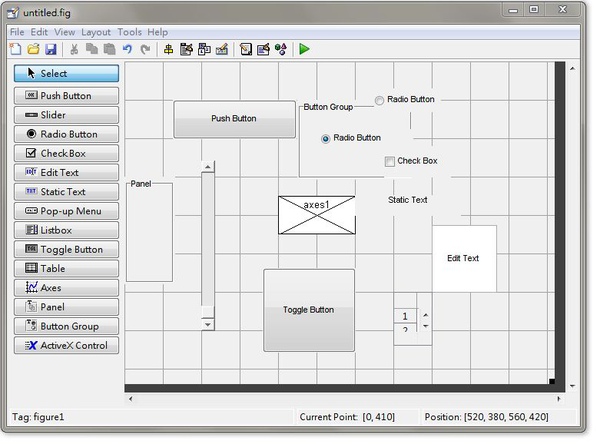Open the File menu
Viewport: 600px width, 444px height.
(17, 32)
